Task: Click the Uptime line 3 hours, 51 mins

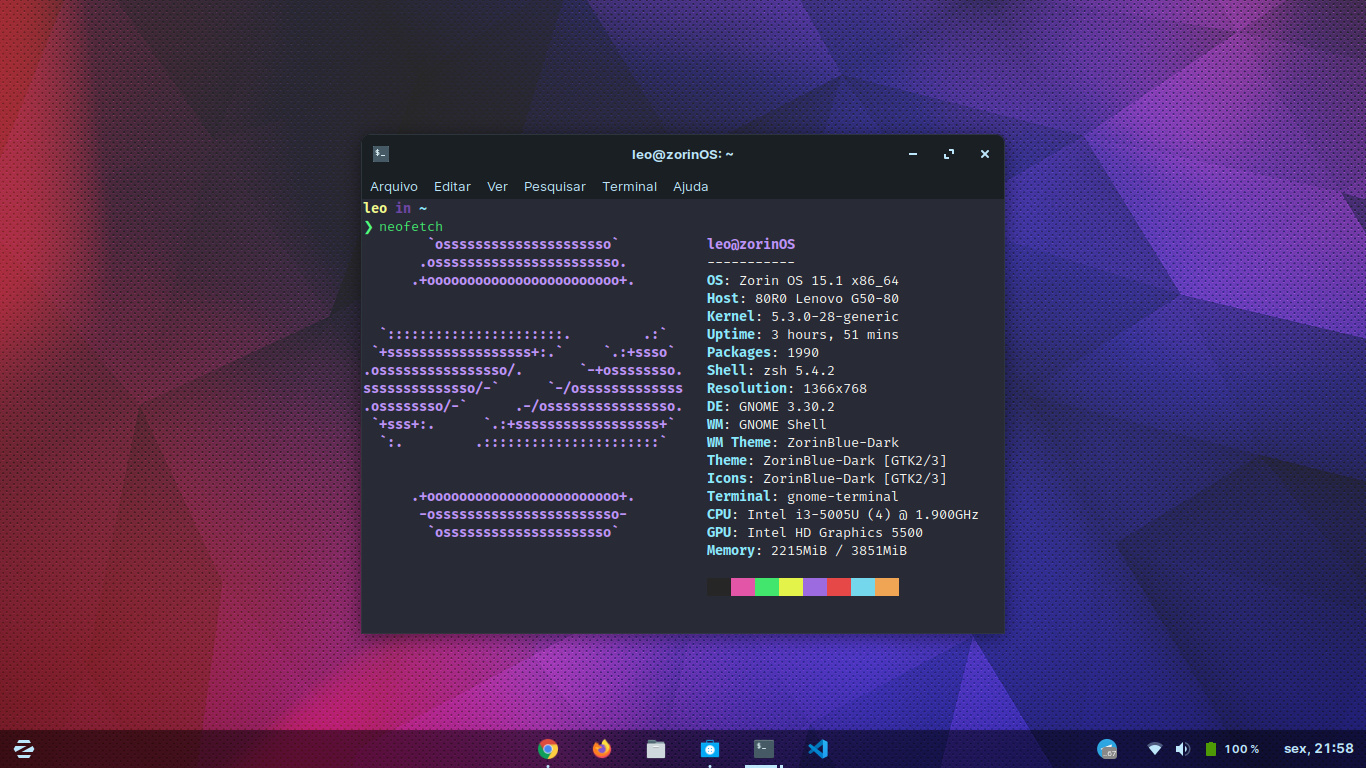Action: [x=803, y=335]
